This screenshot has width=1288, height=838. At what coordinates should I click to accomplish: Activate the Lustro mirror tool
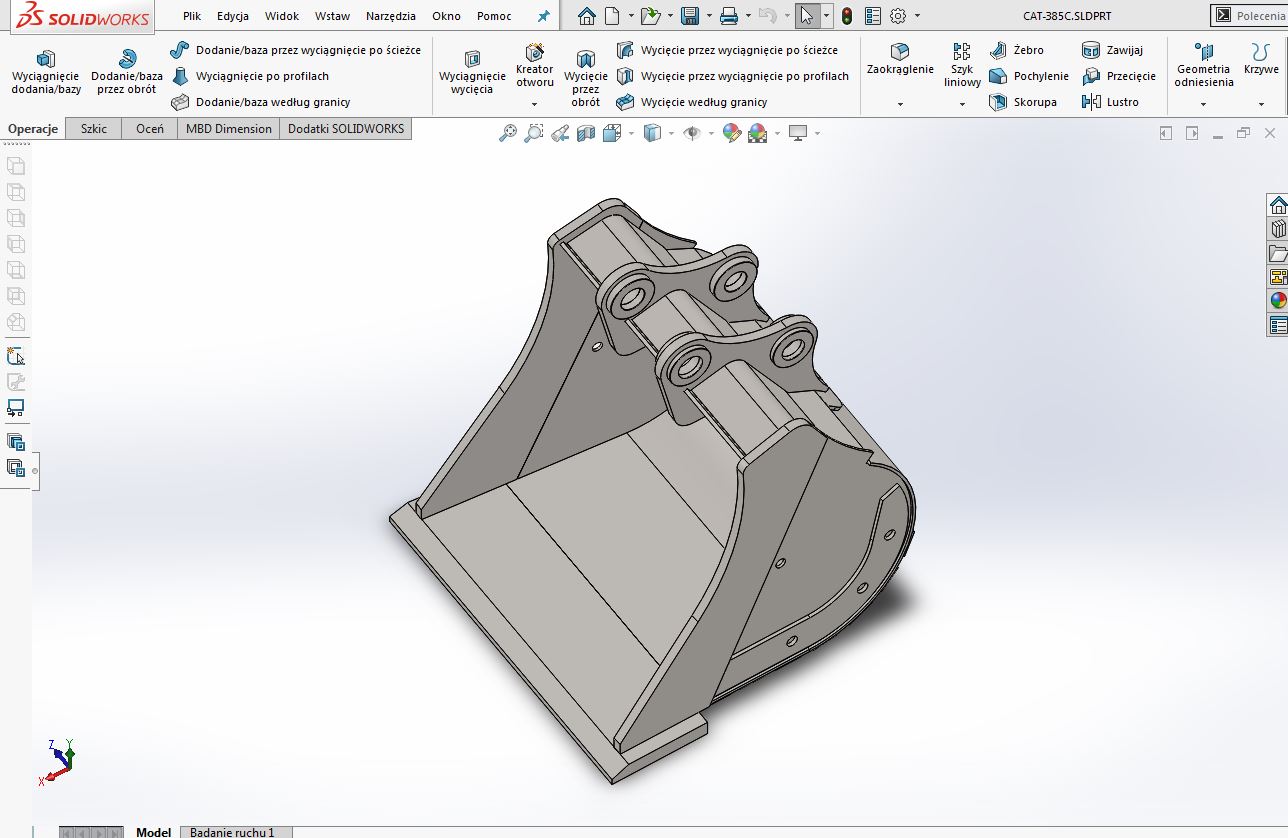pyautogui.click(x=1110, y=102)
